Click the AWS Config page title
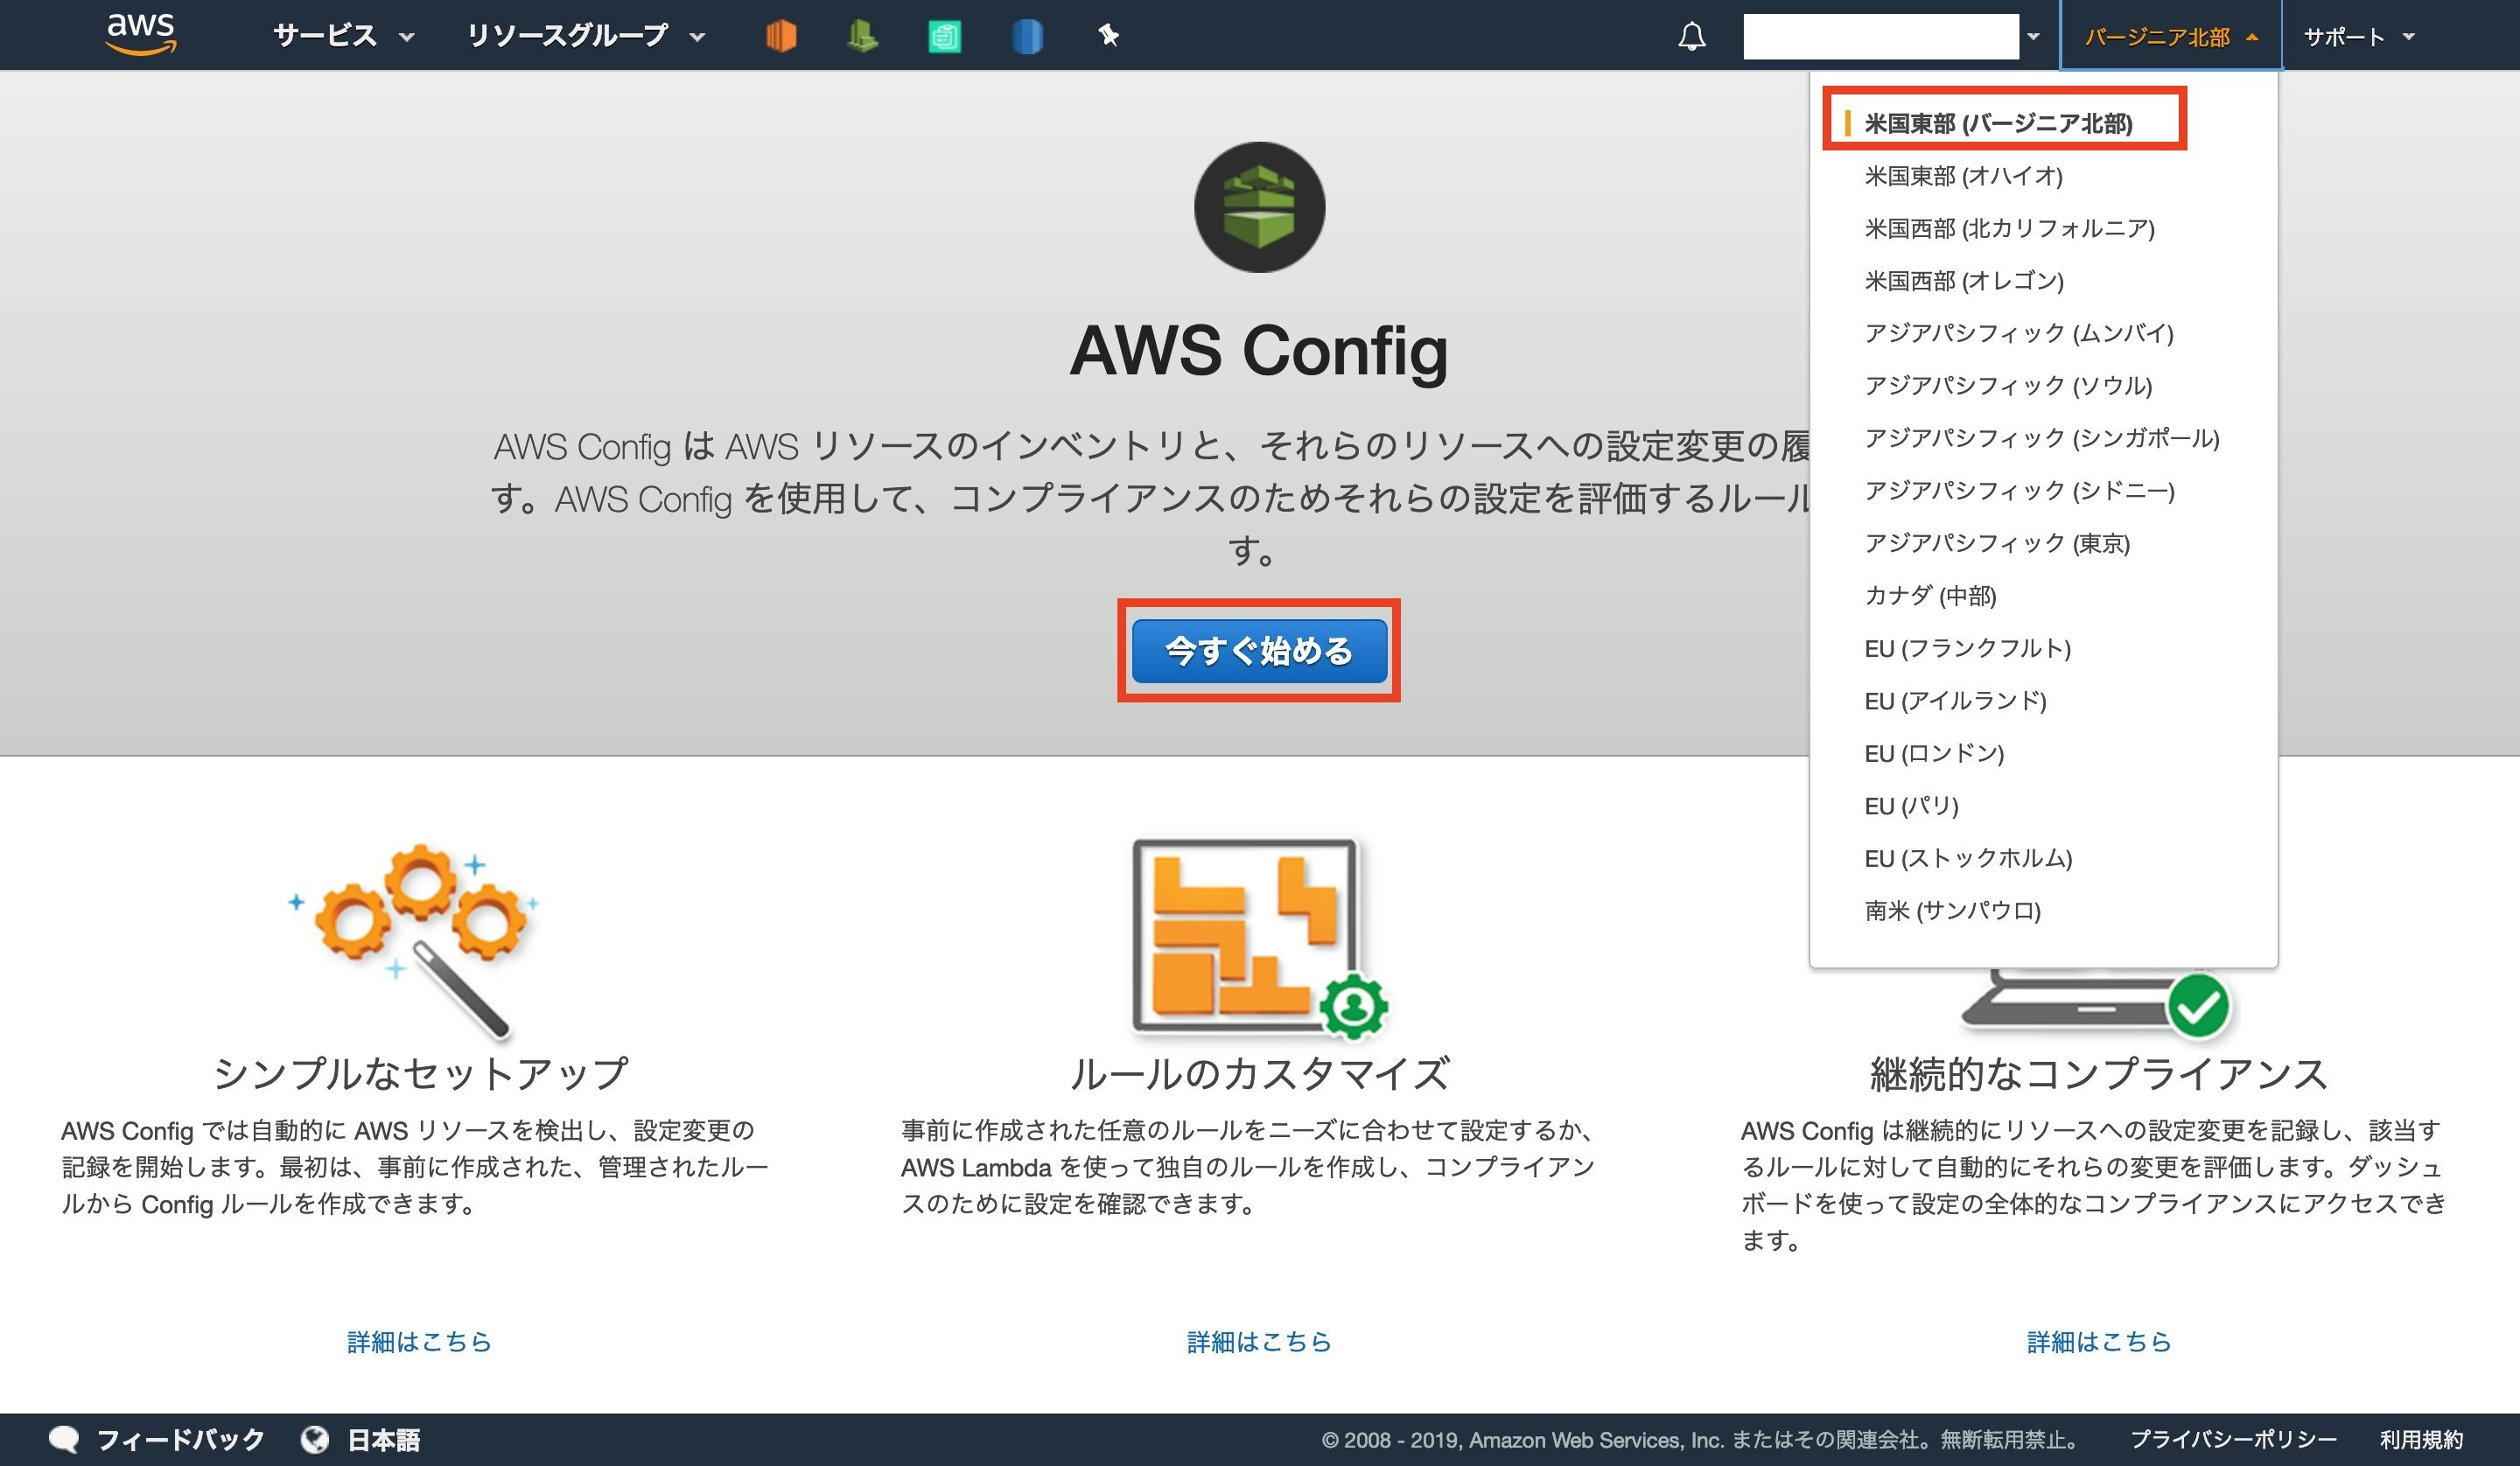 [x=1259, y=350]
